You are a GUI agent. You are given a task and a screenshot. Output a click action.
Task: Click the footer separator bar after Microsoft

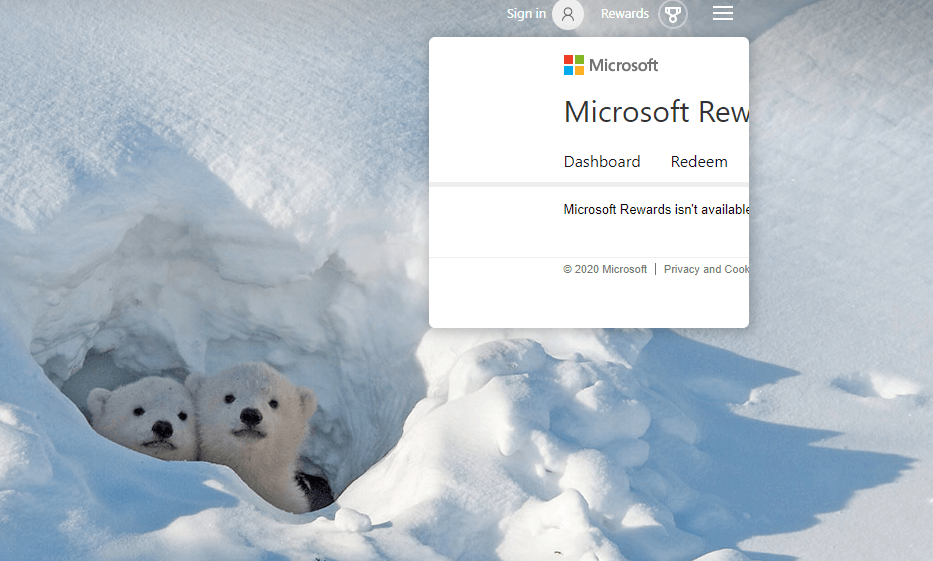(x=655, y=269)
